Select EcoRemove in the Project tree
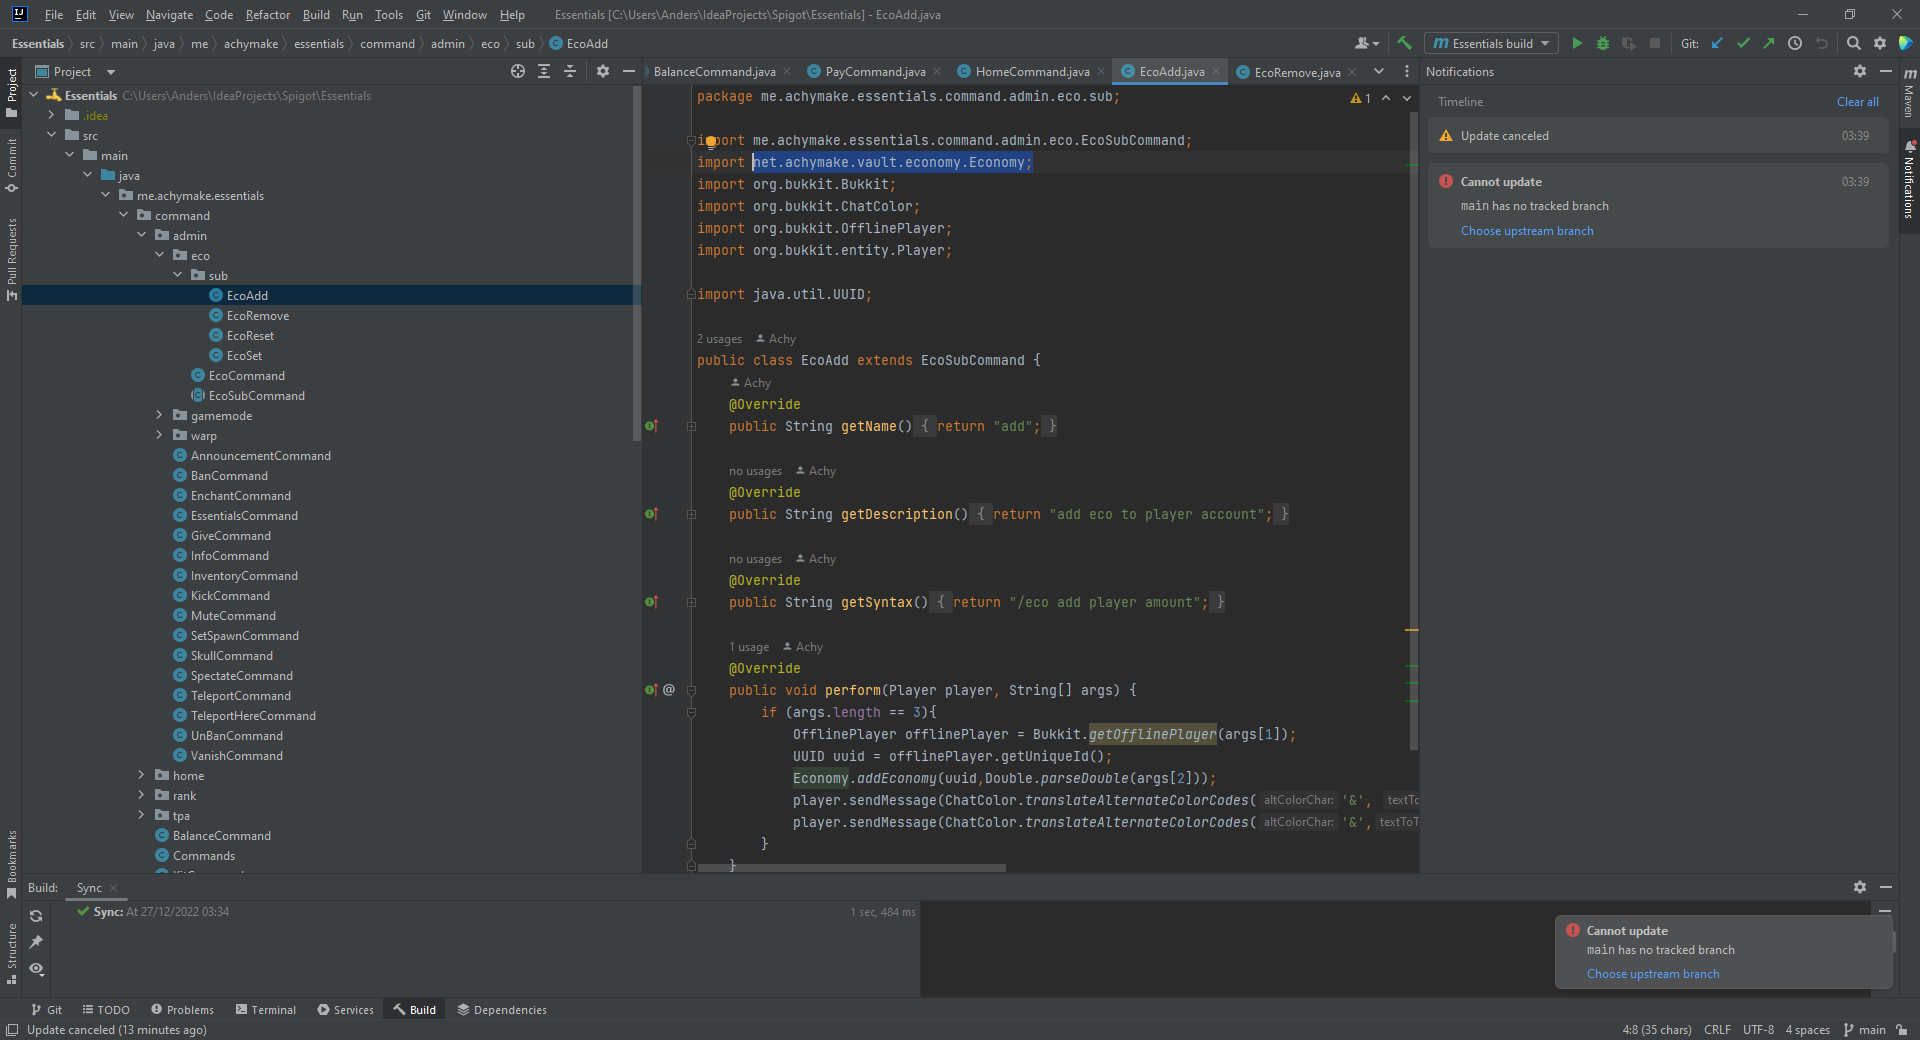The image size is (1920, 1040). [258, 315]
